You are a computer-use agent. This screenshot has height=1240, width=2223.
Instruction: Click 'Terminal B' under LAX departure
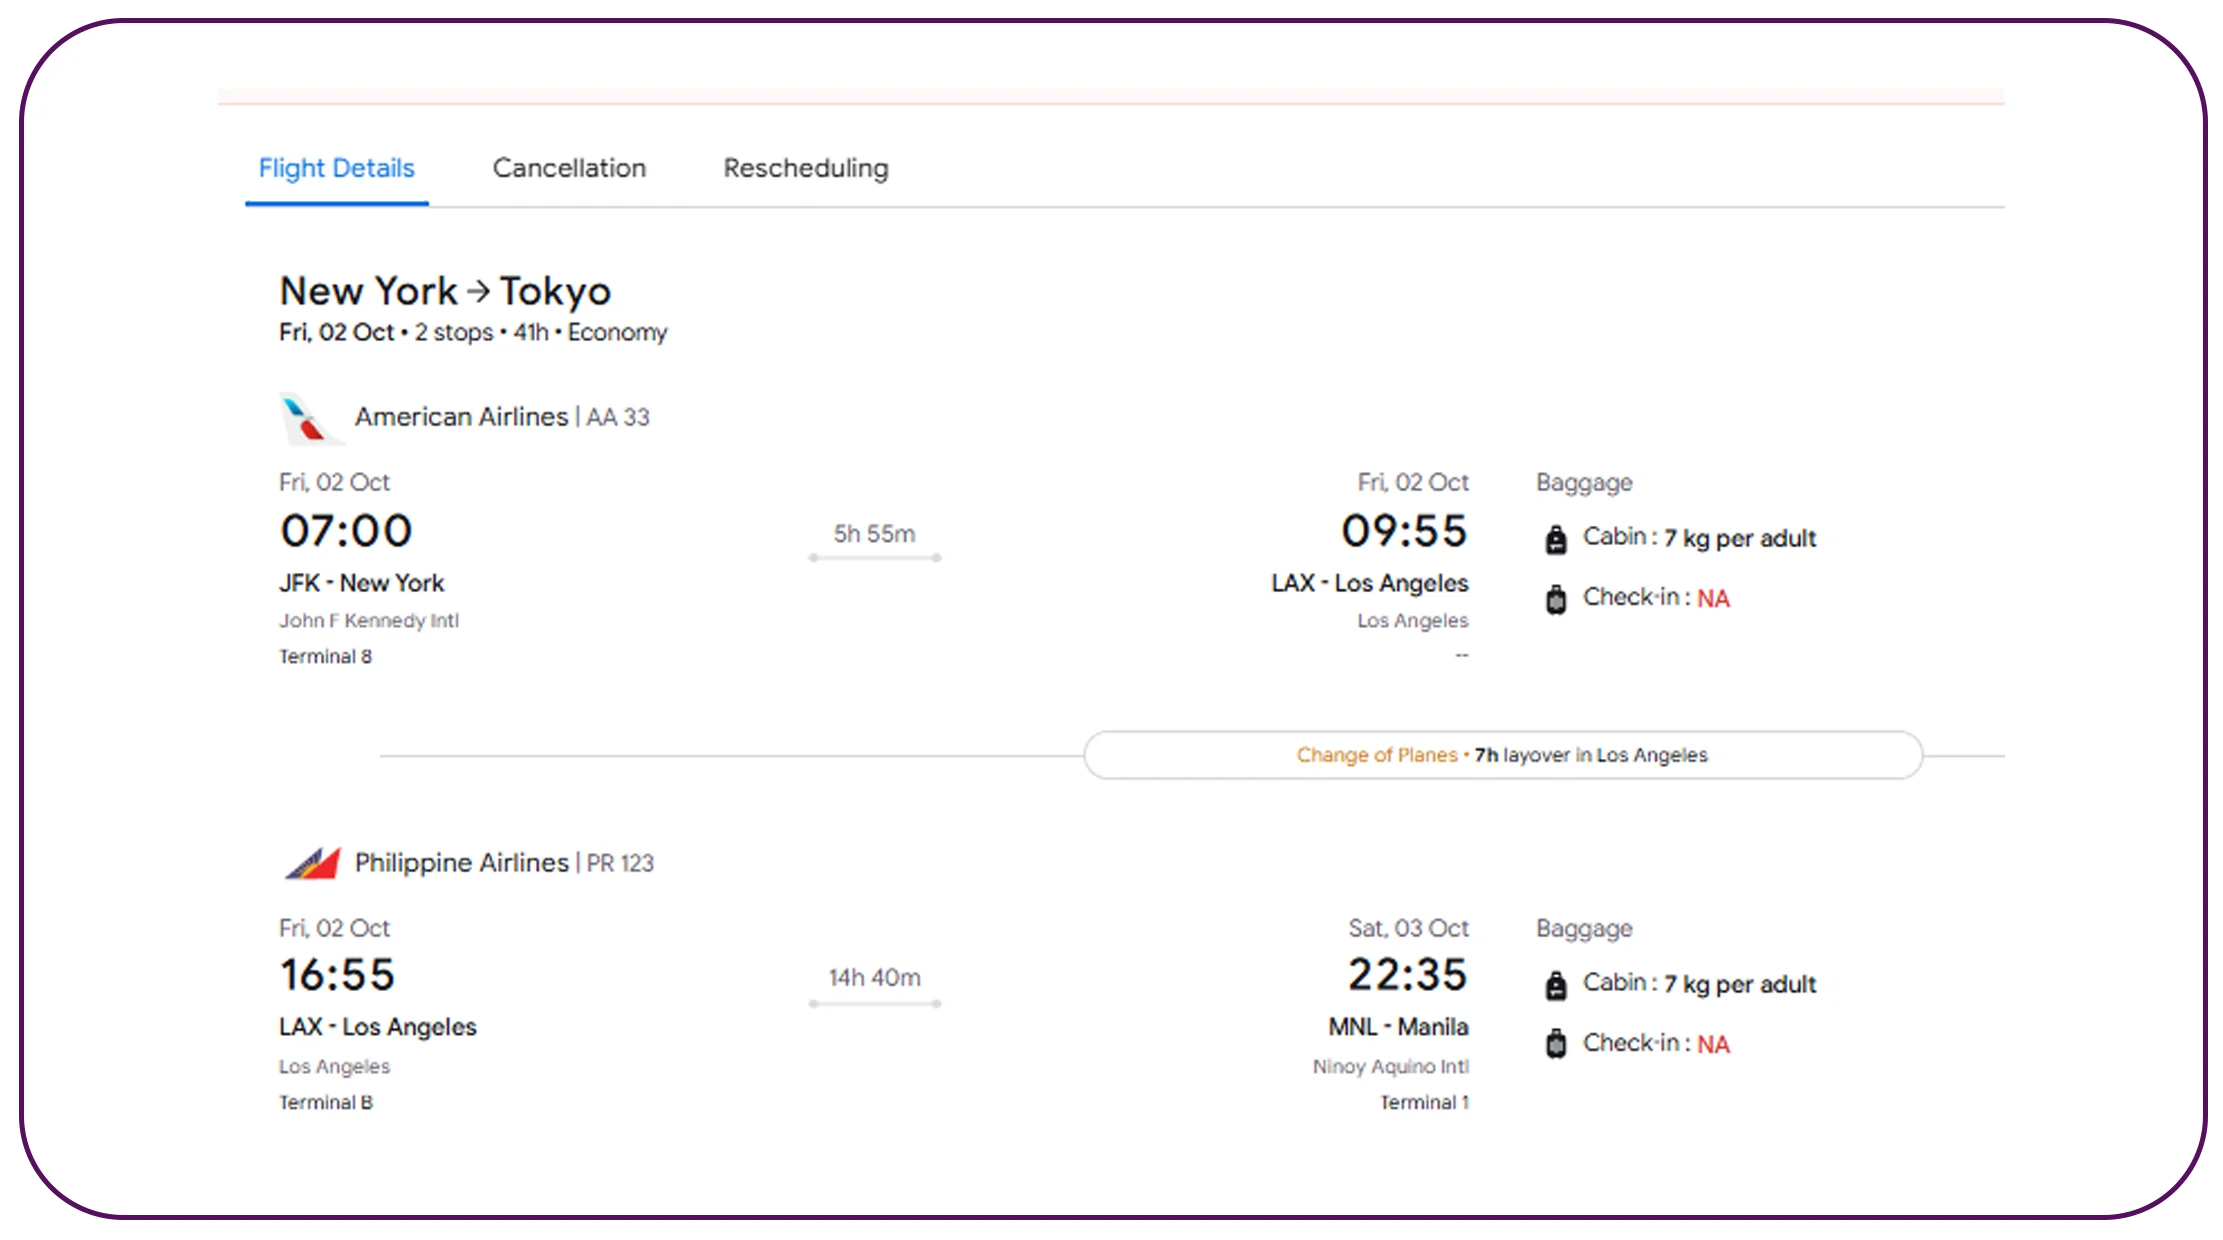click(x=326, y=1103)
